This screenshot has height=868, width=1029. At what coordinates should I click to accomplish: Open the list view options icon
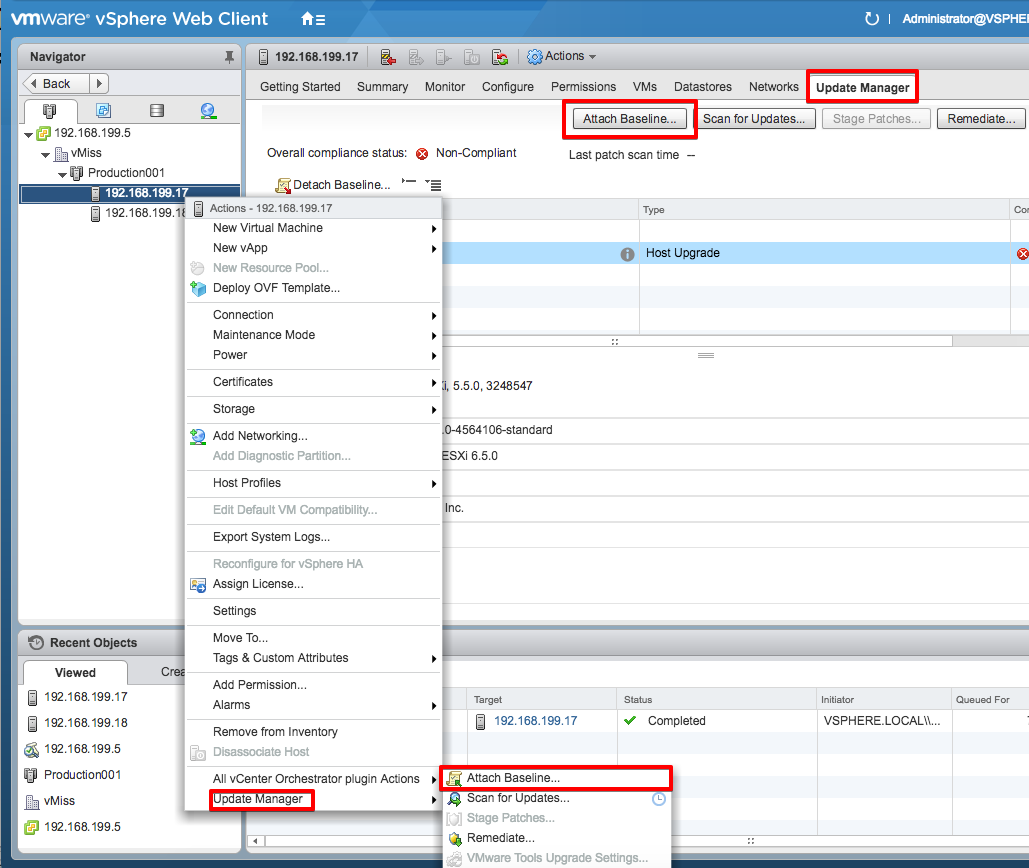433,185
